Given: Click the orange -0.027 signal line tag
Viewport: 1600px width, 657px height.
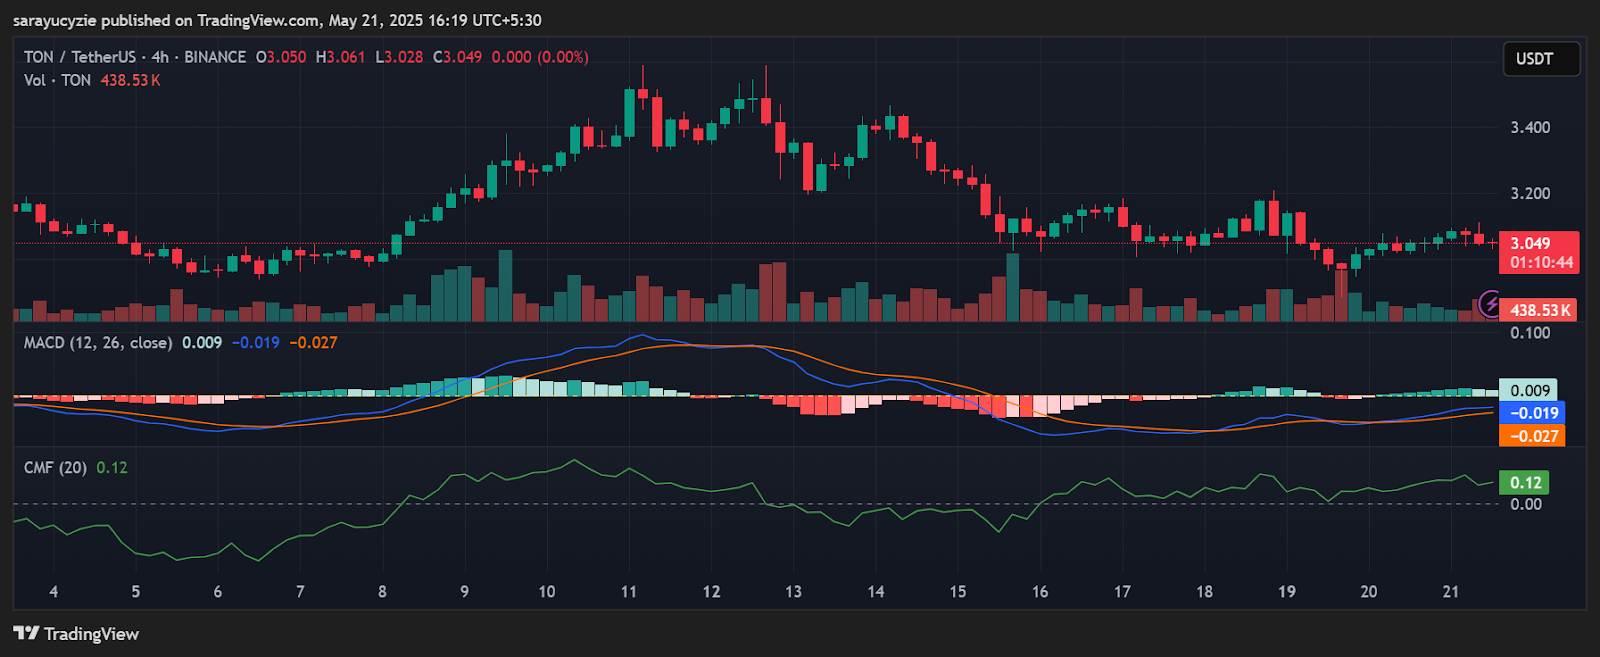Looking at the screenshot, I should coord(1533,436).
